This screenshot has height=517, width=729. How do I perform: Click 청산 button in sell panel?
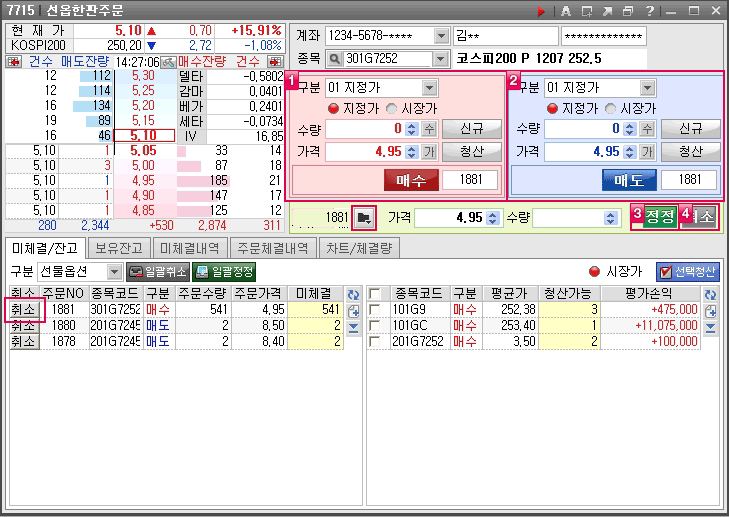(690, 152)
